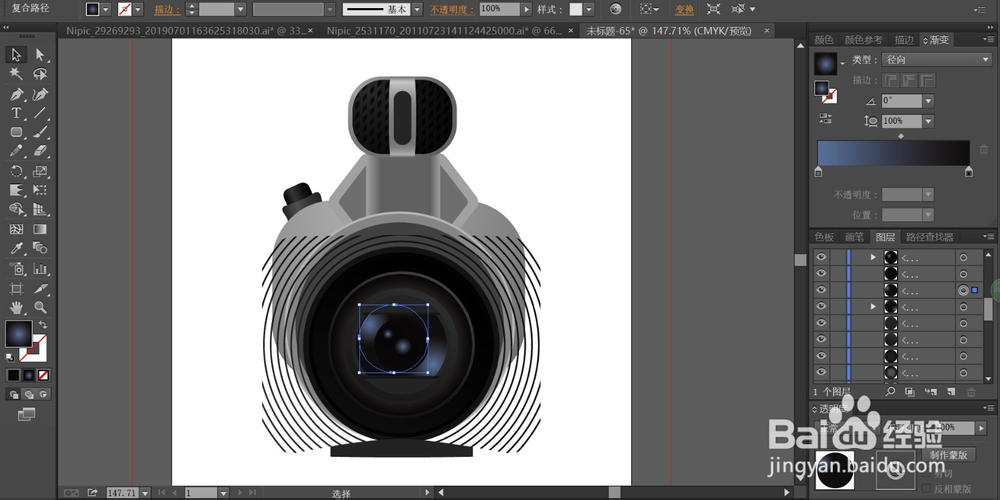
Task: Select the Hand tool
Action: 17,307
